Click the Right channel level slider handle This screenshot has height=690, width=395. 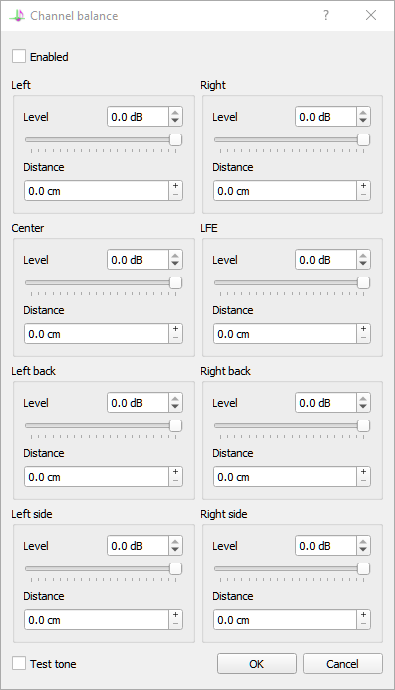click(363, 139)
